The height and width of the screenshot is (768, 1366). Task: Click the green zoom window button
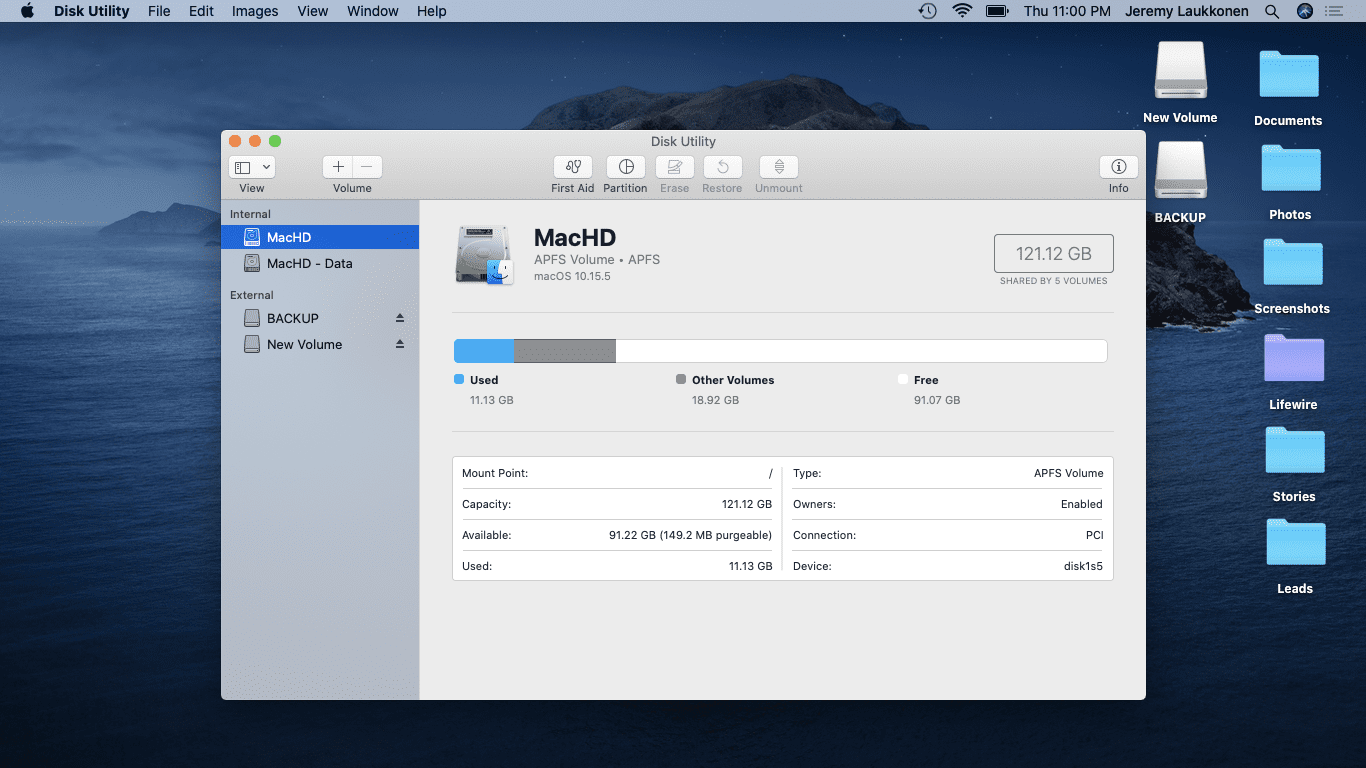pos(275,141)
